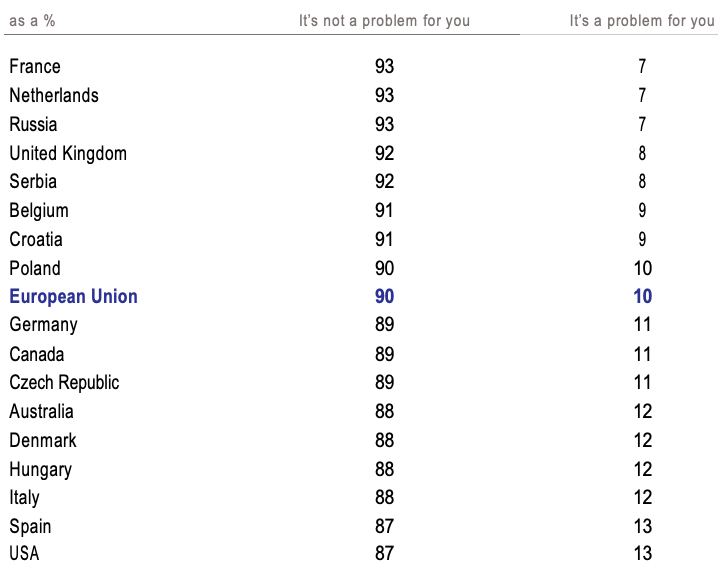
Task: Click the Hungary row label
Action: point(41,470)
